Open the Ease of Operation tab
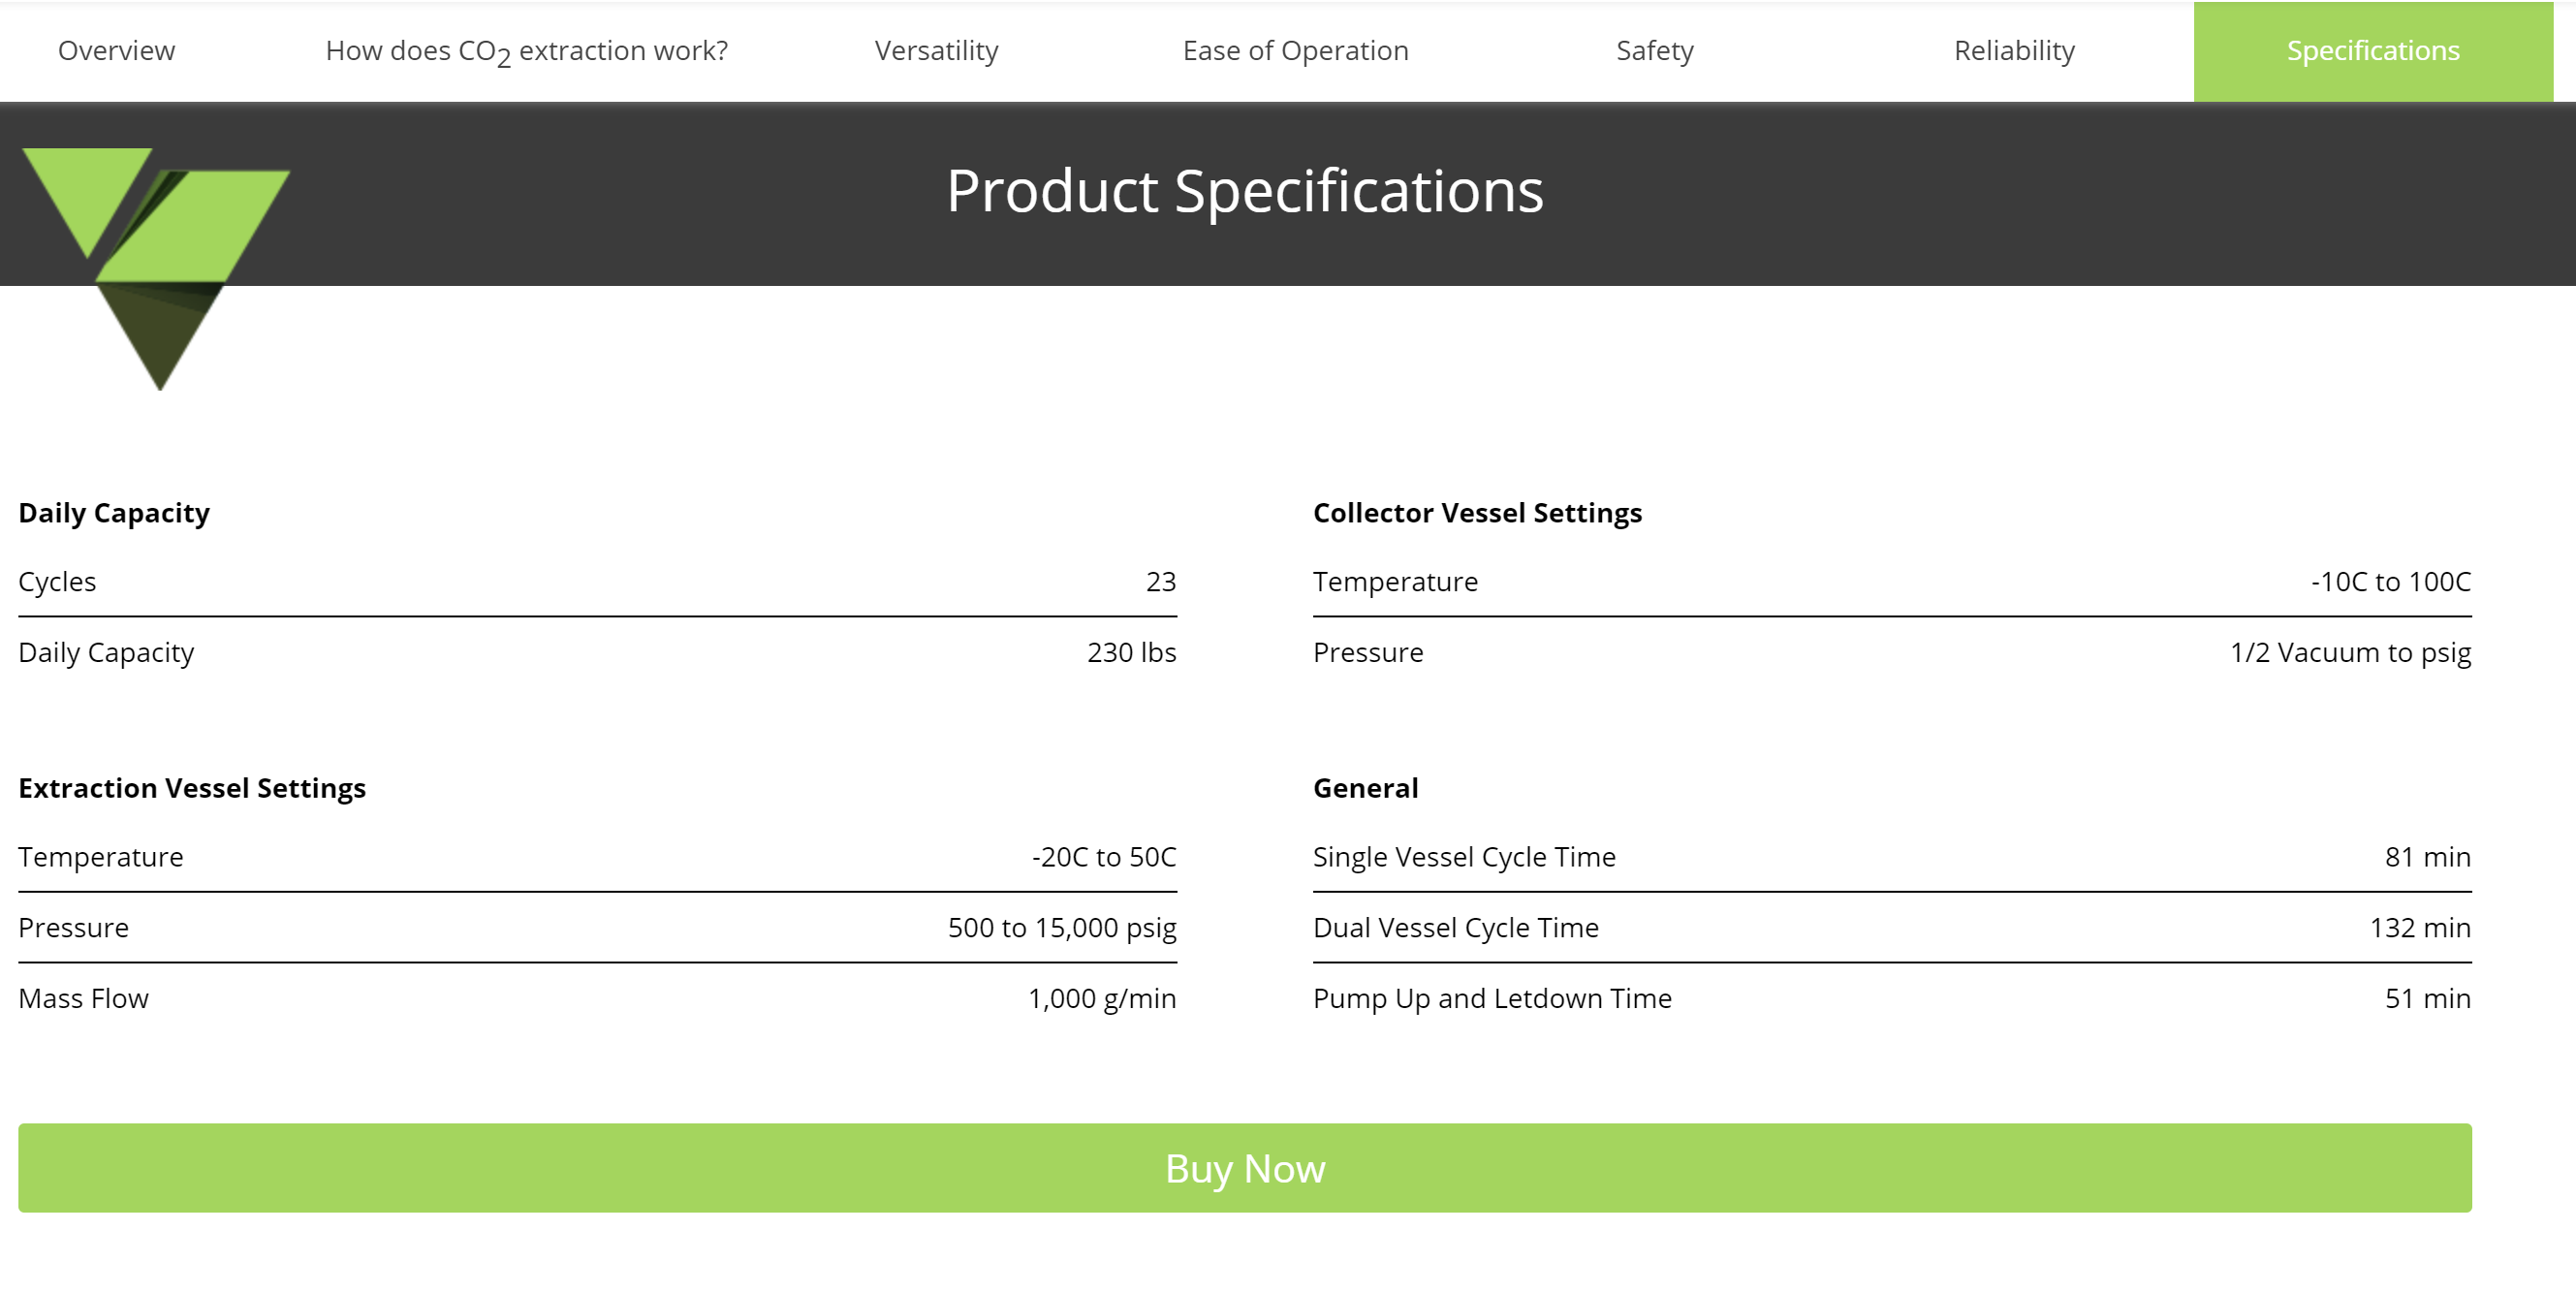 [x=1295, y=51]
